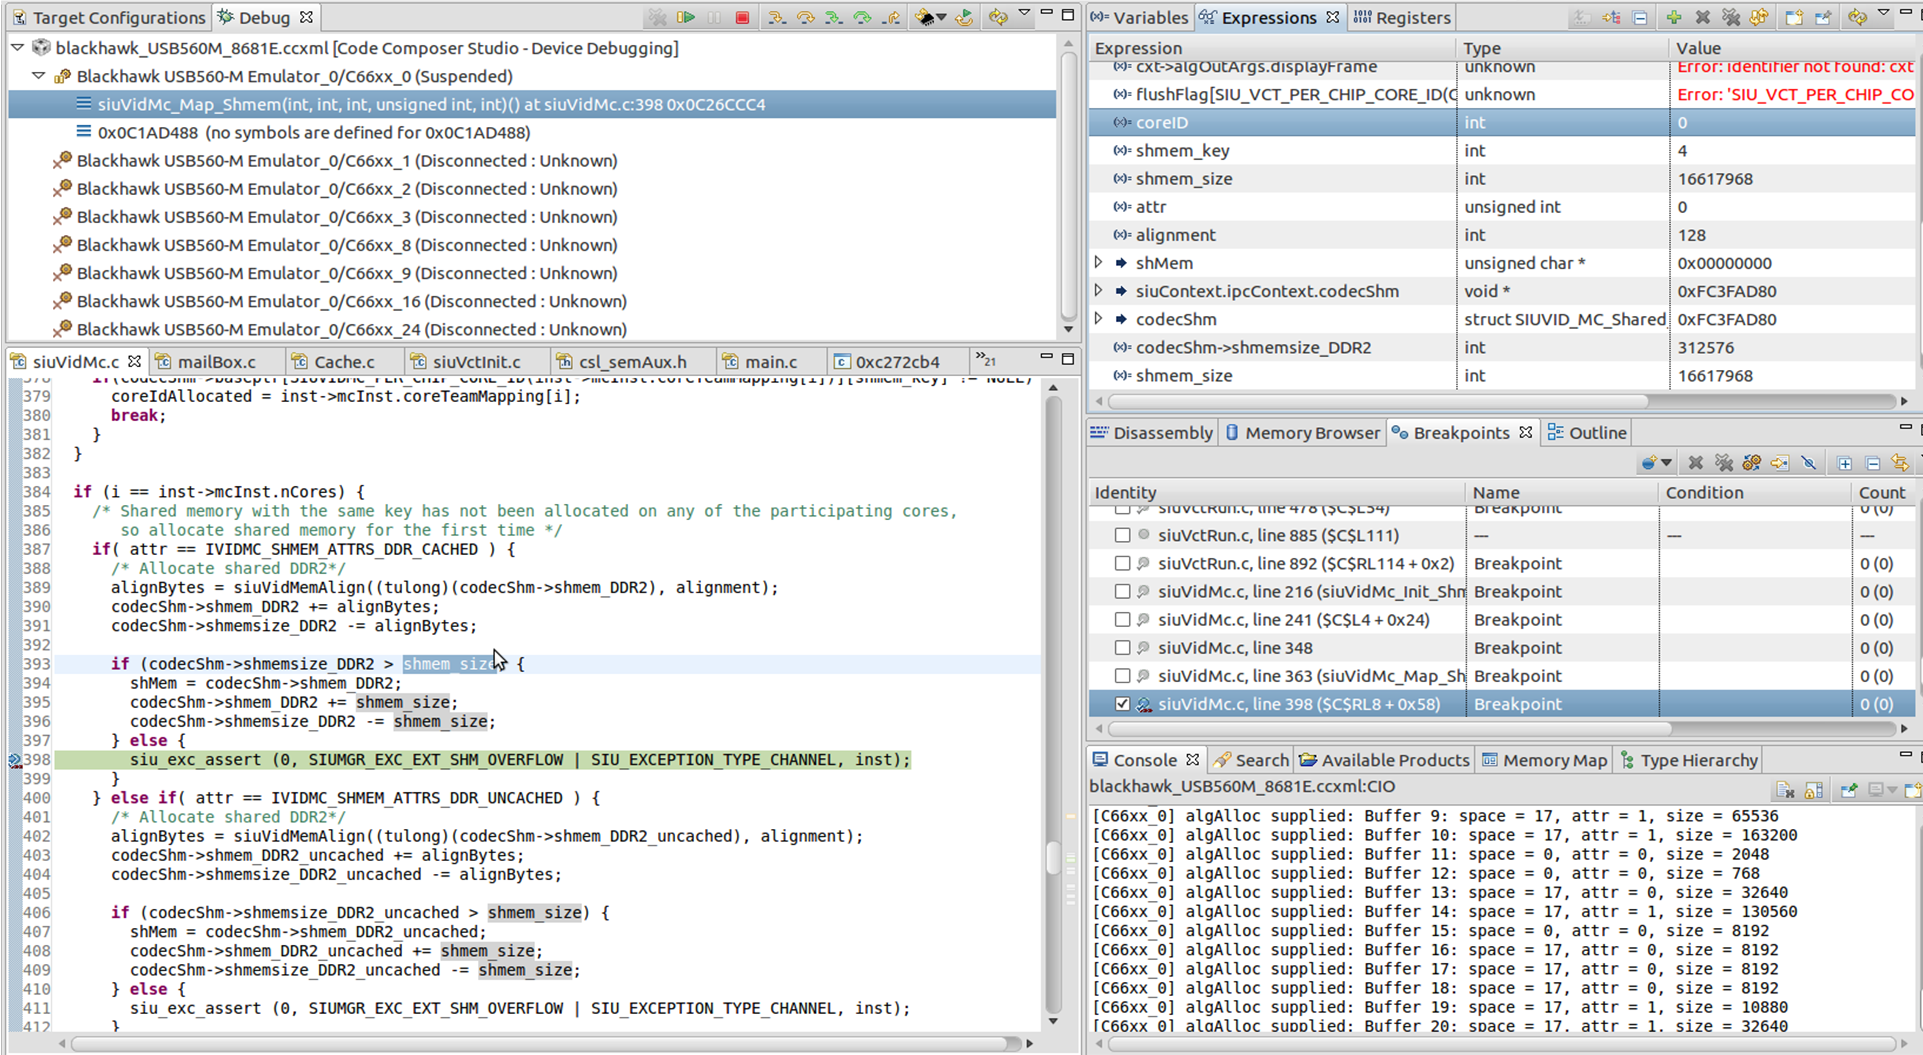Open Disassembly tab
Screen dimensions: 1923x1055
click(x=1151, y=432)
